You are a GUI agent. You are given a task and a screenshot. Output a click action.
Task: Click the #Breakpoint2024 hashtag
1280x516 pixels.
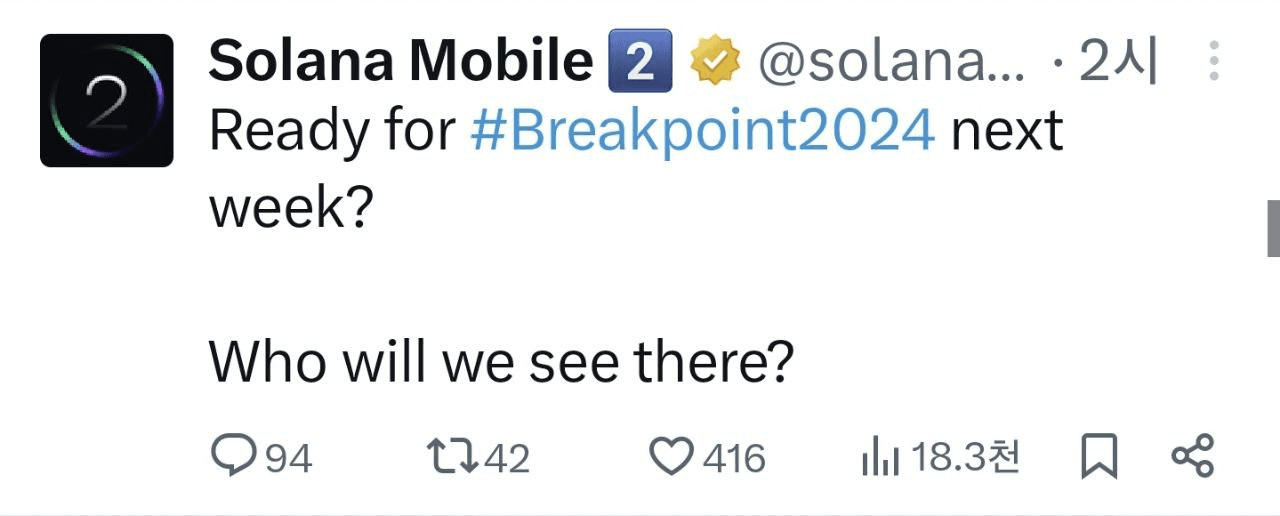(x=703, y=131)
